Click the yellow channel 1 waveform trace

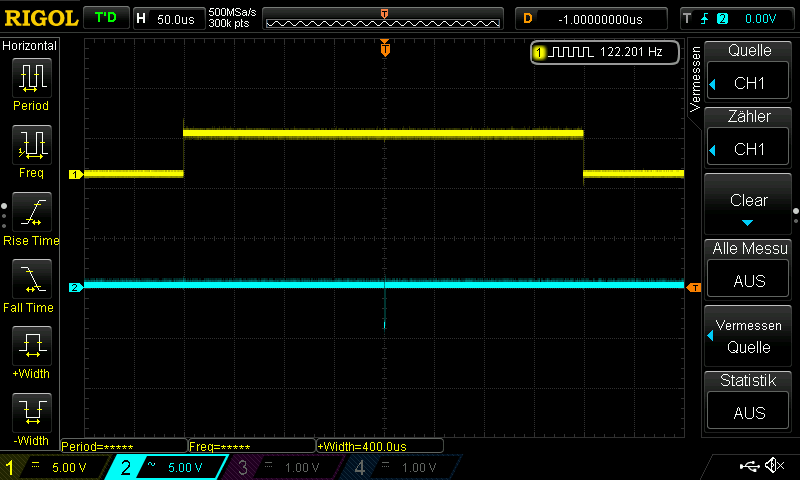pyautogui.click(x=383, y=134)
